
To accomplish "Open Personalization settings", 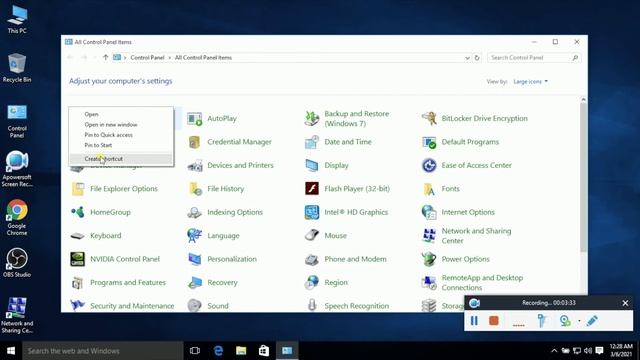I will [x=222, y=259].
